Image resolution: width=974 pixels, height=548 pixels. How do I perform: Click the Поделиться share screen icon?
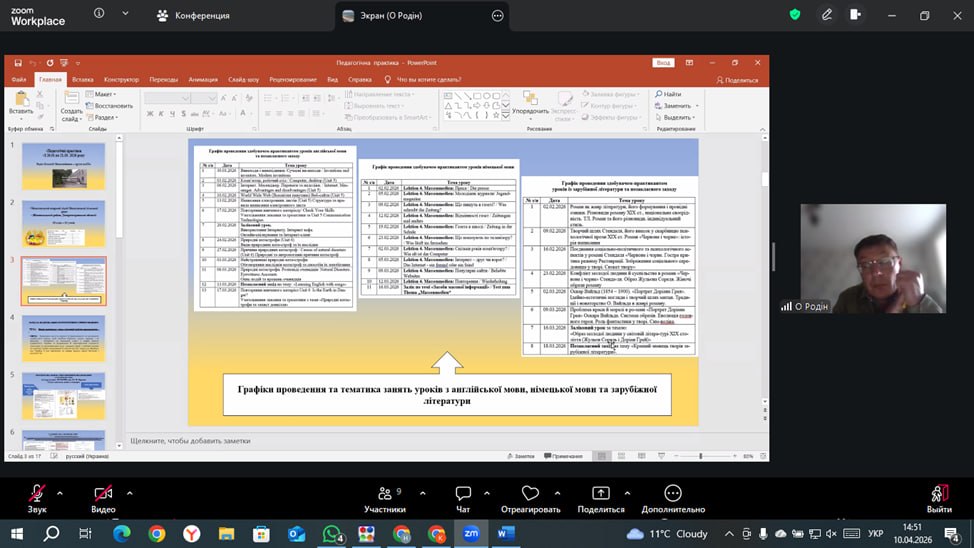point(600,494)
